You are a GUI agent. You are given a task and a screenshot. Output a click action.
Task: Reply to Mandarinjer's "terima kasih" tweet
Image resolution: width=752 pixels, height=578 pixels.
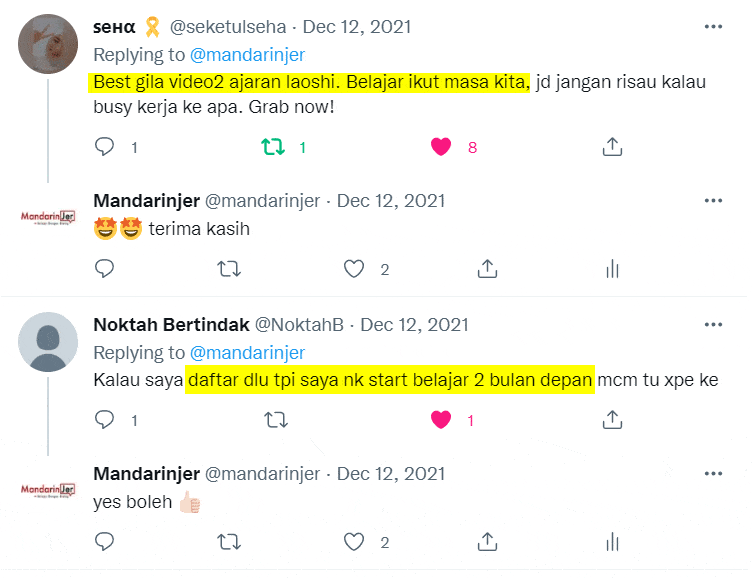point(105,269)
